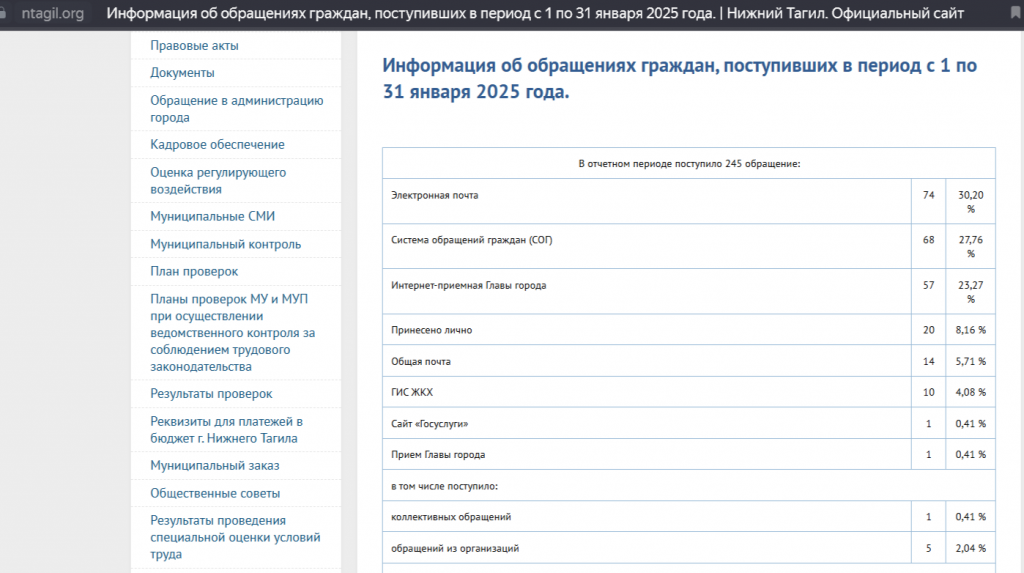This screenshot has height=573, width=1024.
Task: Click the ntagil.org domain in the address bar
Action: point(53,13)
